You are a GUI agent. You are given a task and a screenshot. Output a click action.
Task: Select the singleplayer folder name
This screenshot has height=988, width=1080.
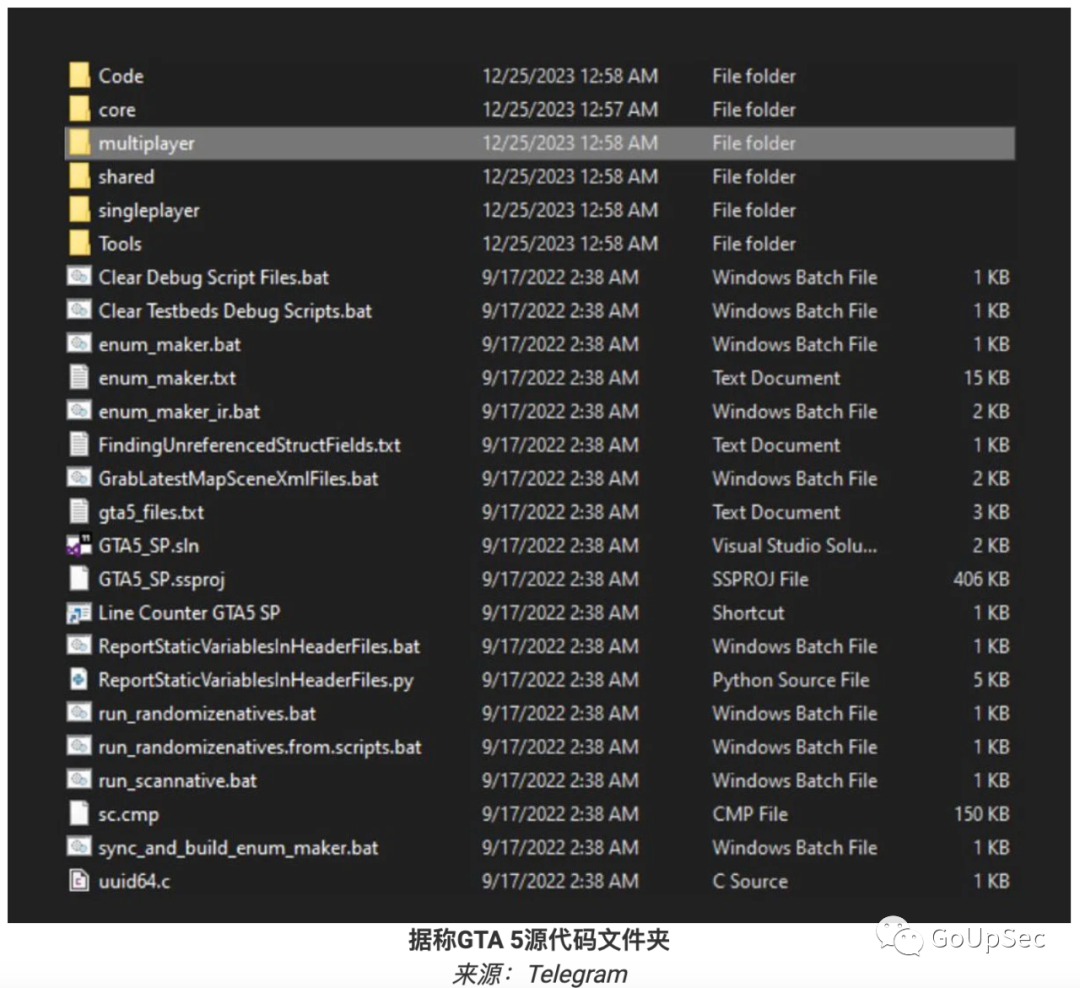pyautogui.click(x=149, y=211)
